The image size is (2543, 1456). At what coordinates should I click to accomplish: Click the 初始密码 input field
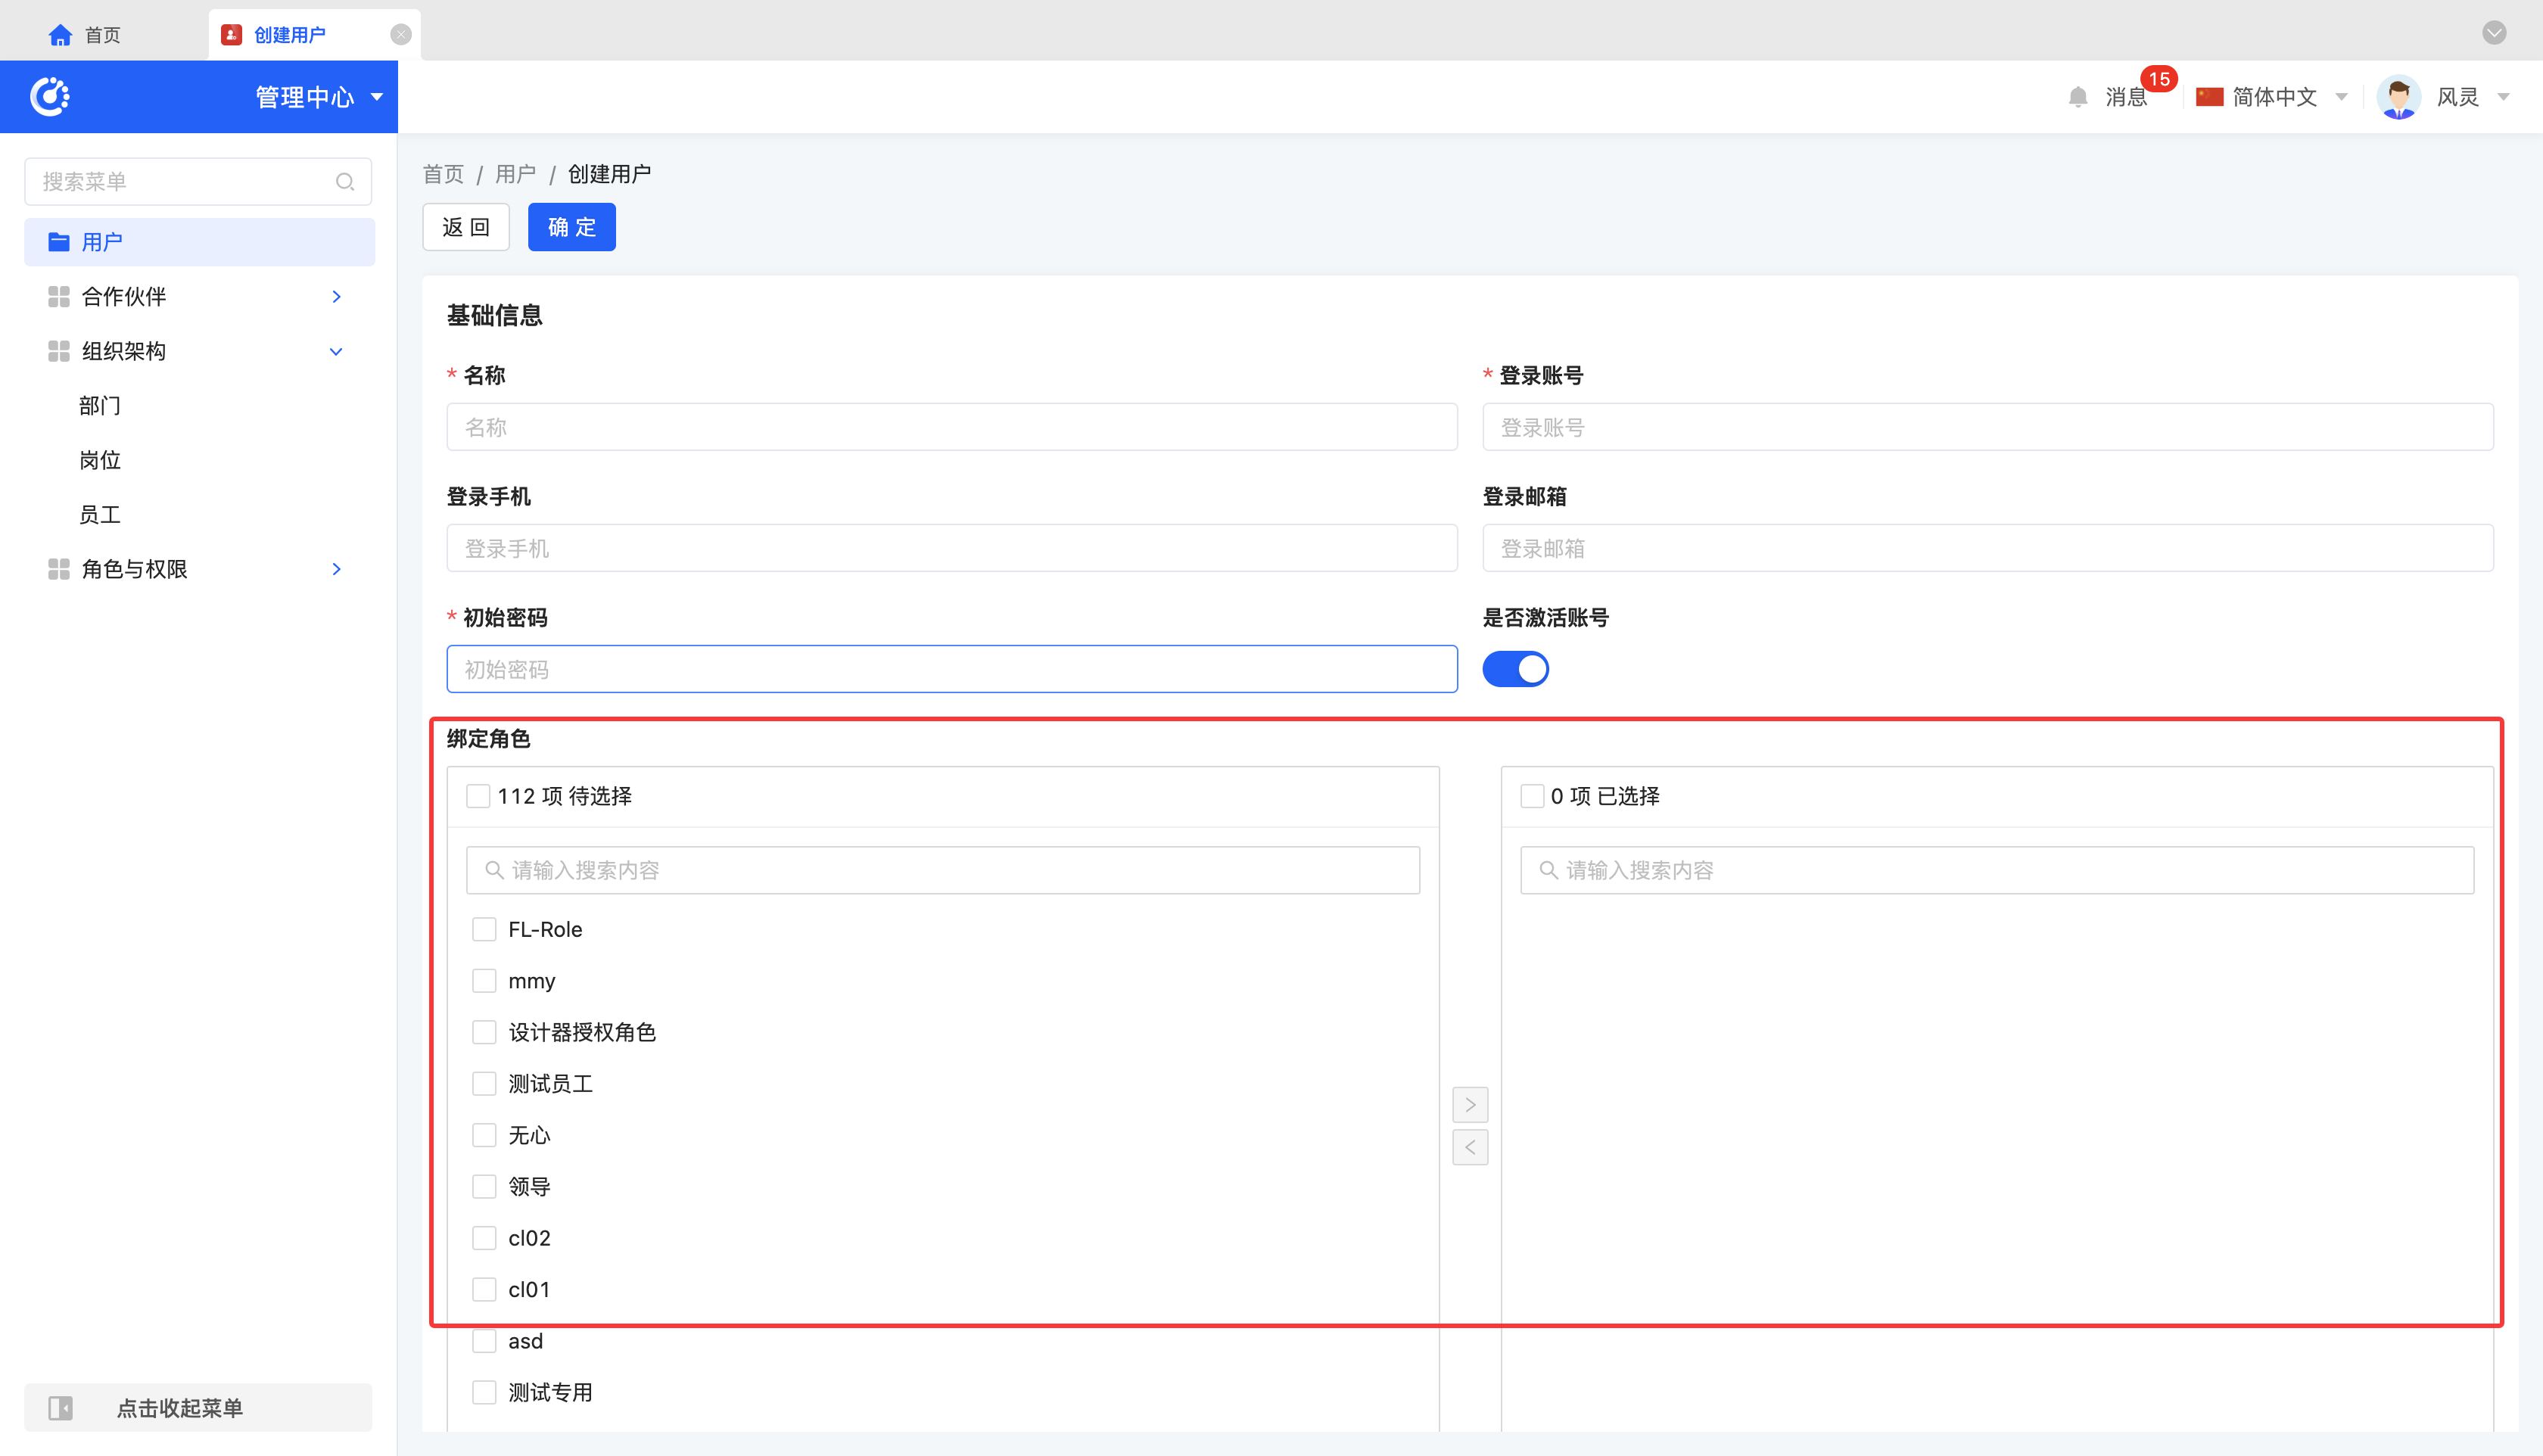pyautogui.click(x=951, y=669)
